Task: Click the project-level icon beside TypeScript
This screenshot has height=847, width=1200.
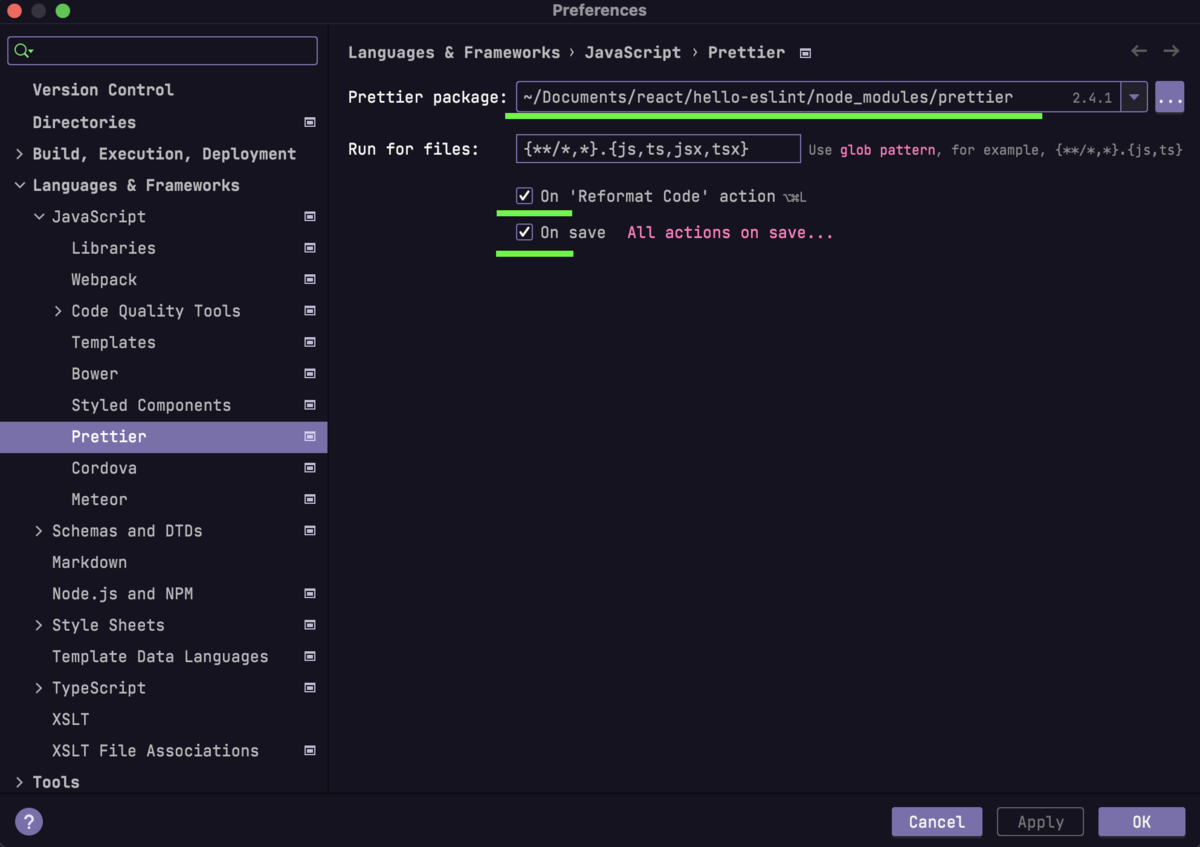Action: click(310, 688)
